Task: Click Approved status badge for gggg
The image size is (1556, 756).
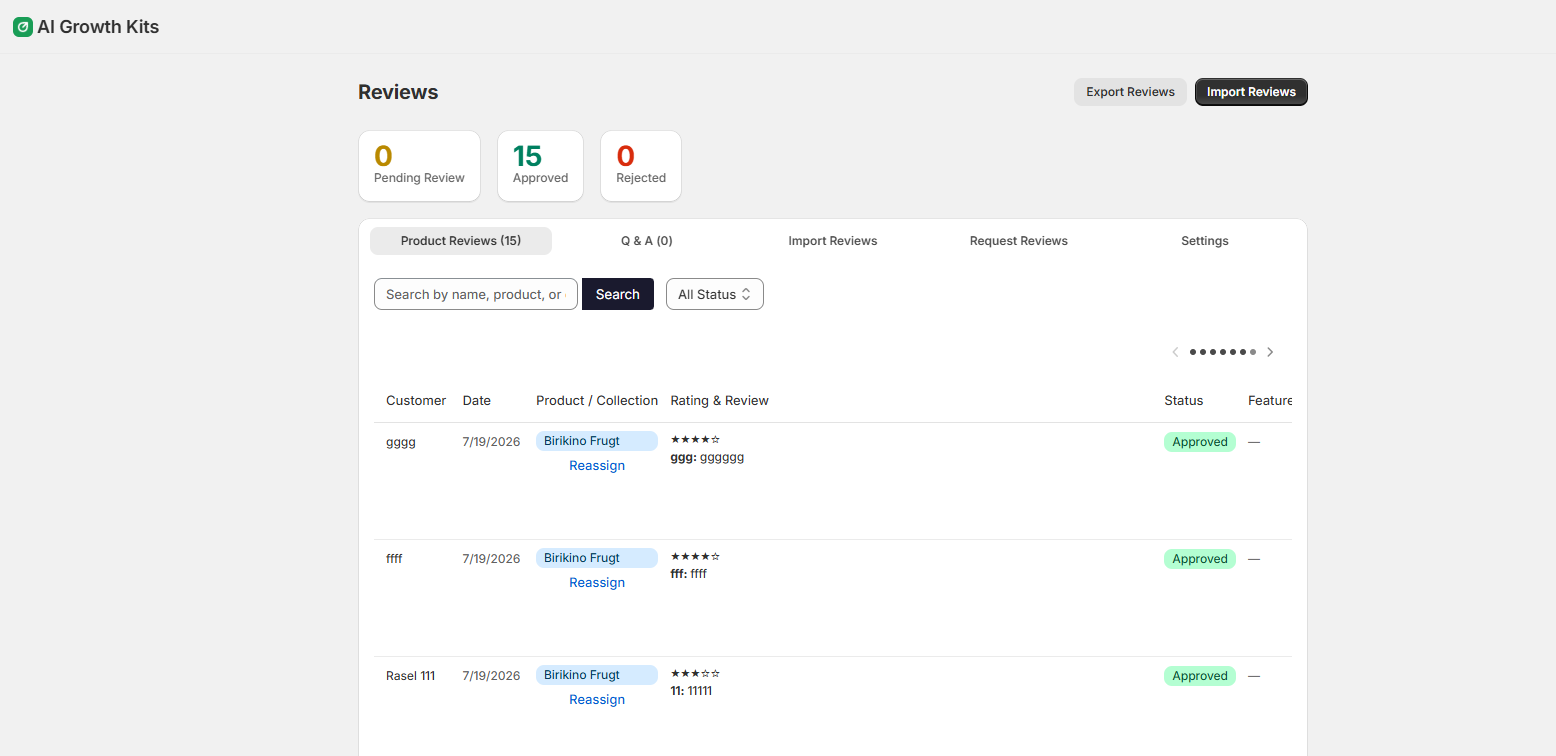Action: coord(1200,442)
